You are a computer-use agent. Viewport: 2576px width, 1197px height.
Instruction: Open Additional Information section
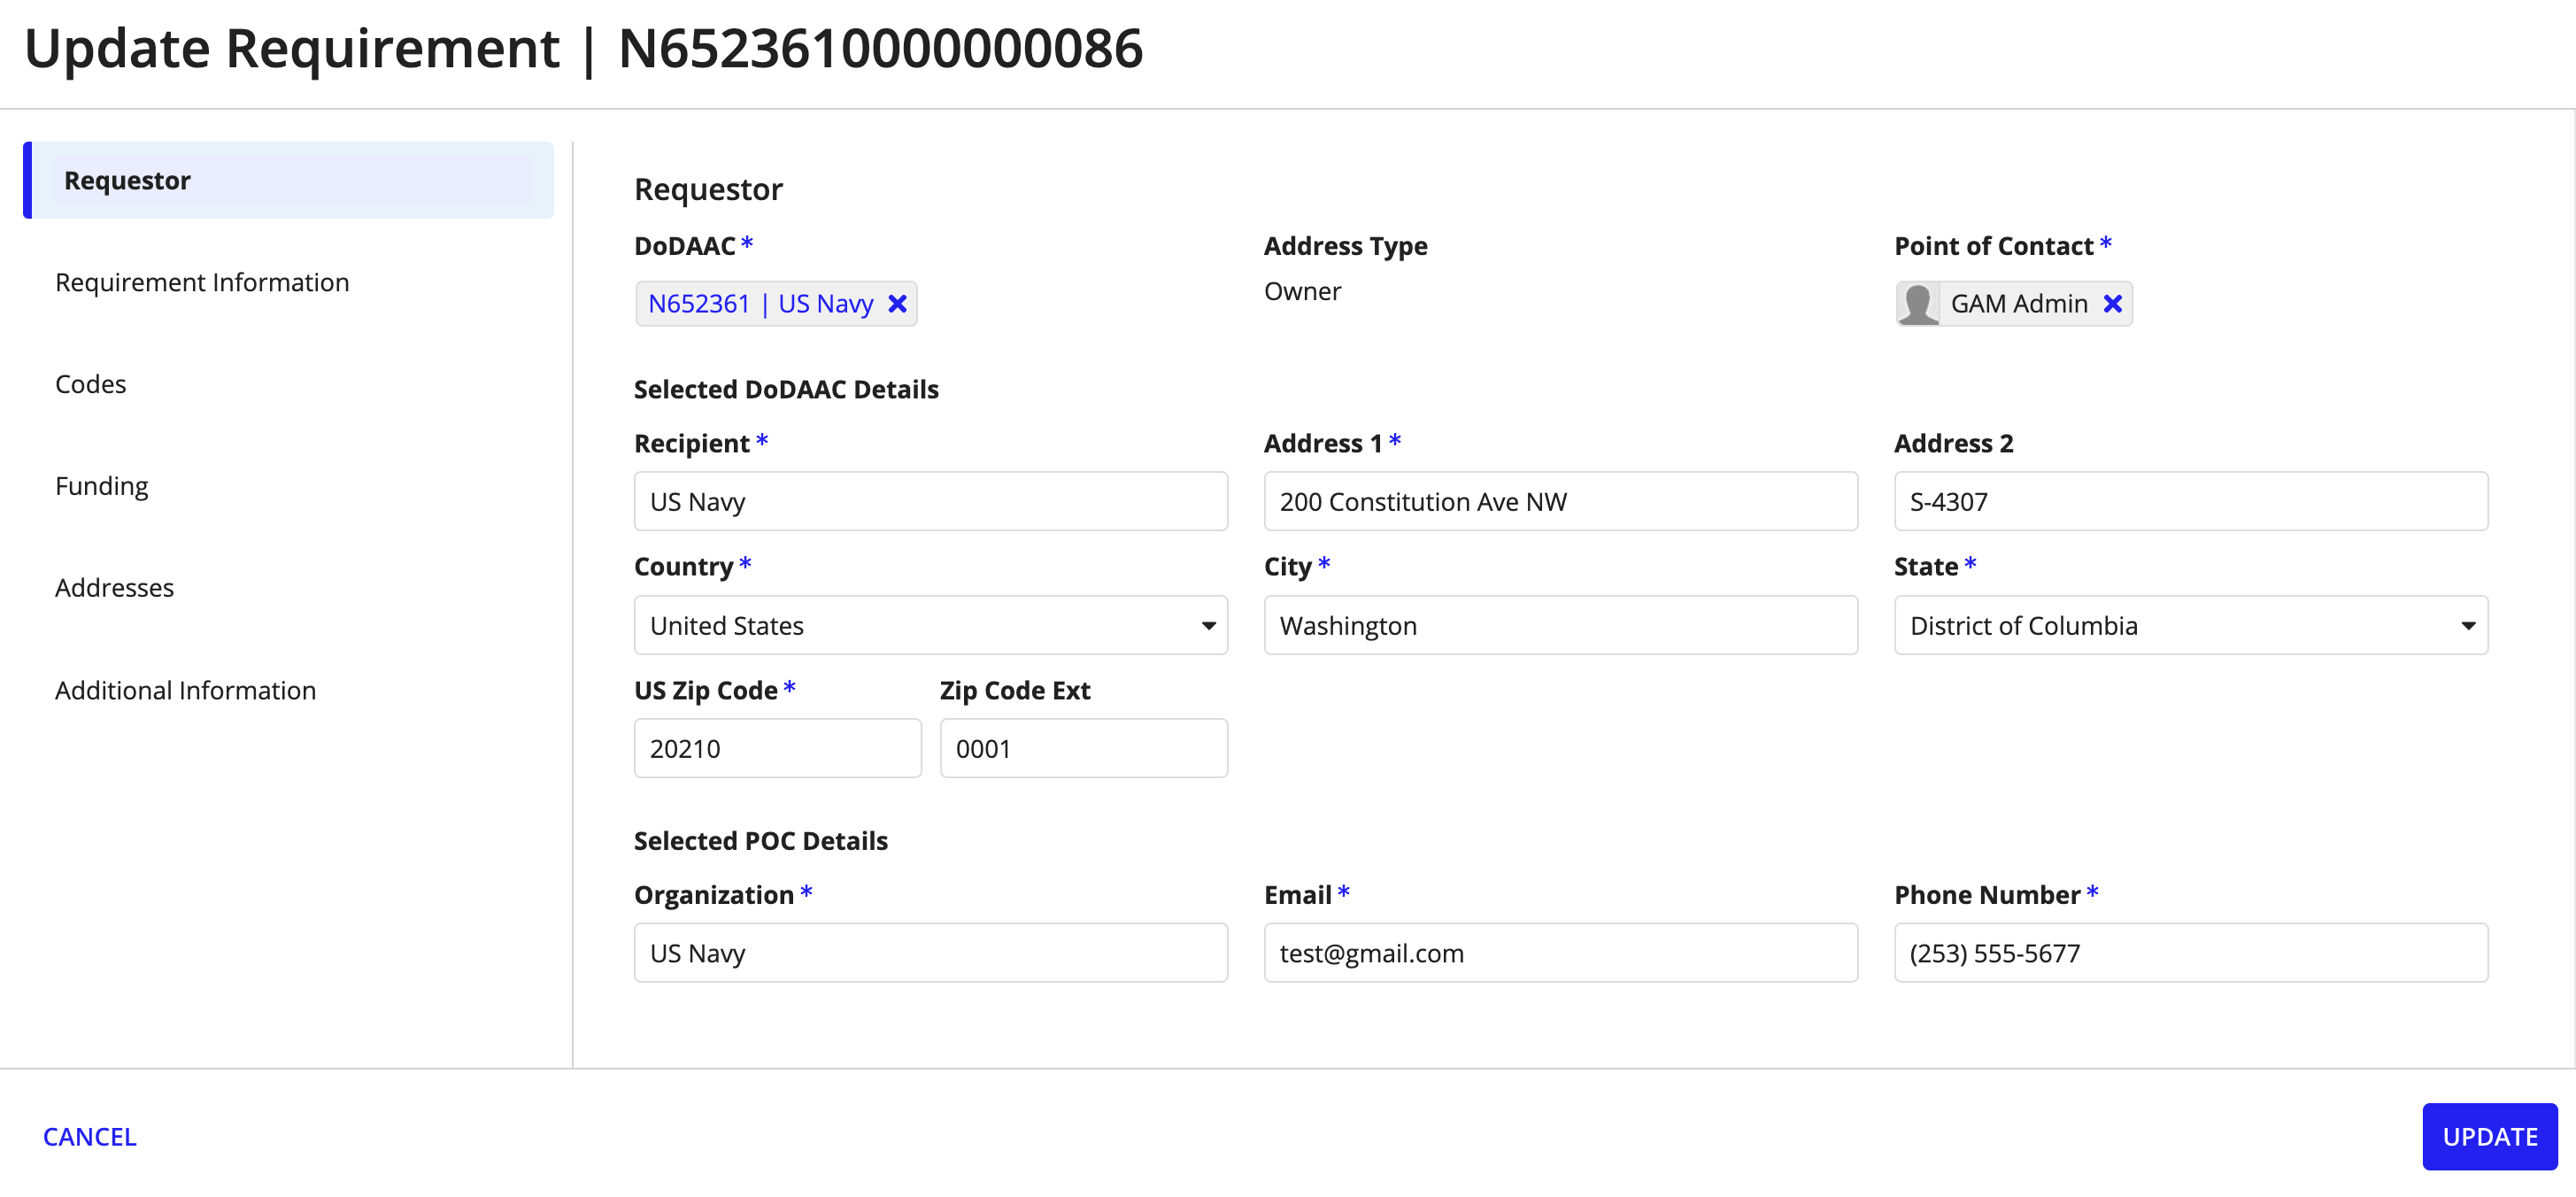pyautogui.click(x=186, y=691)
